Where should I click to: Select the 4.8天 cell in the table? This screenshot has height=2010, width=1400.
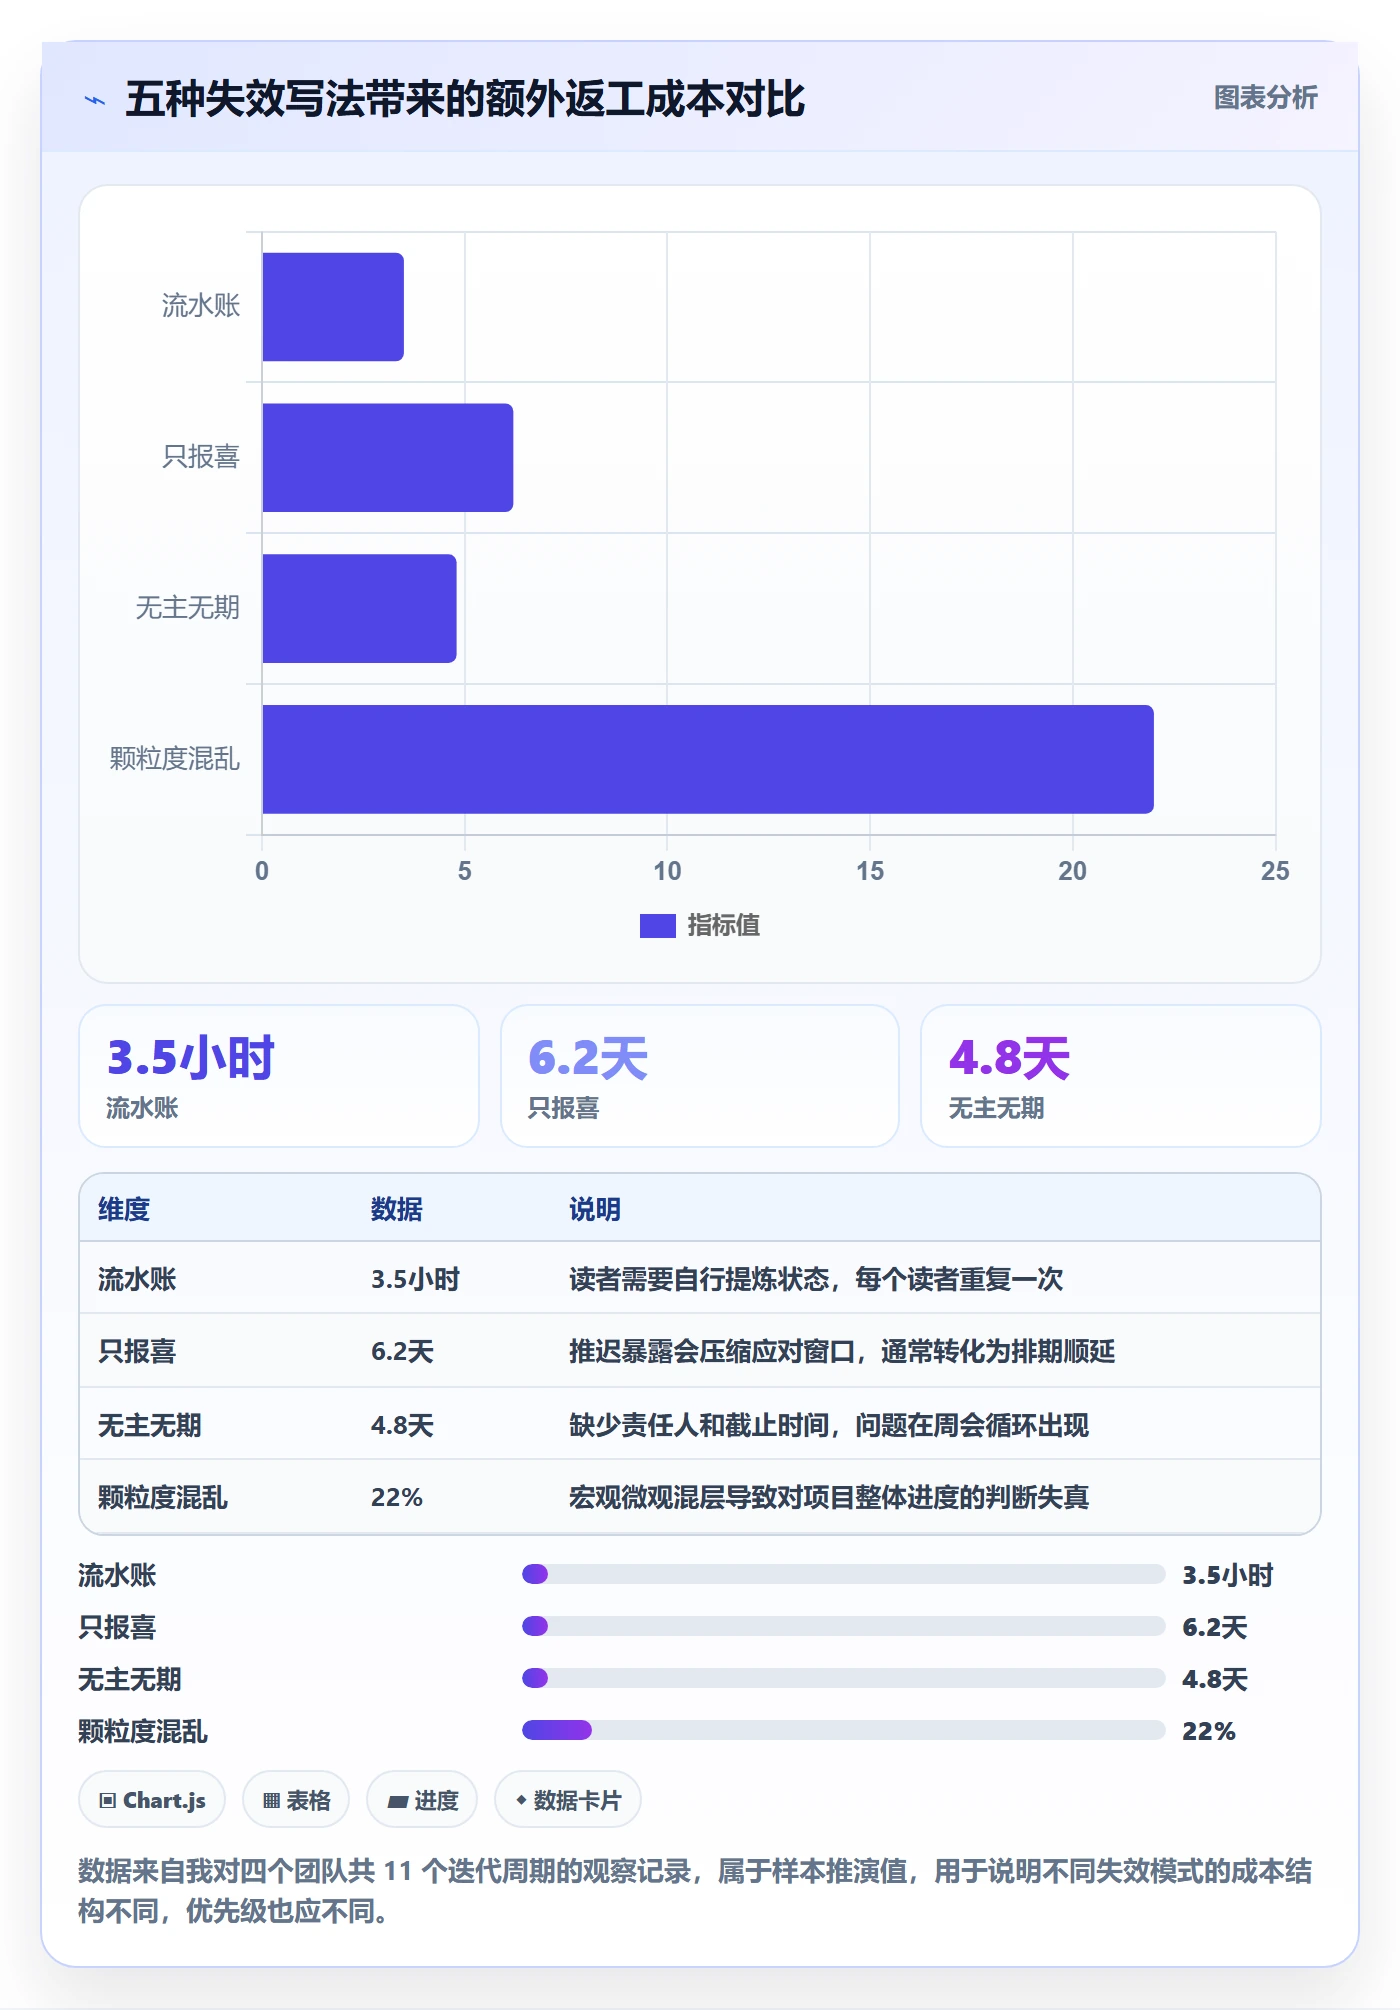(x=402, y=1425)
